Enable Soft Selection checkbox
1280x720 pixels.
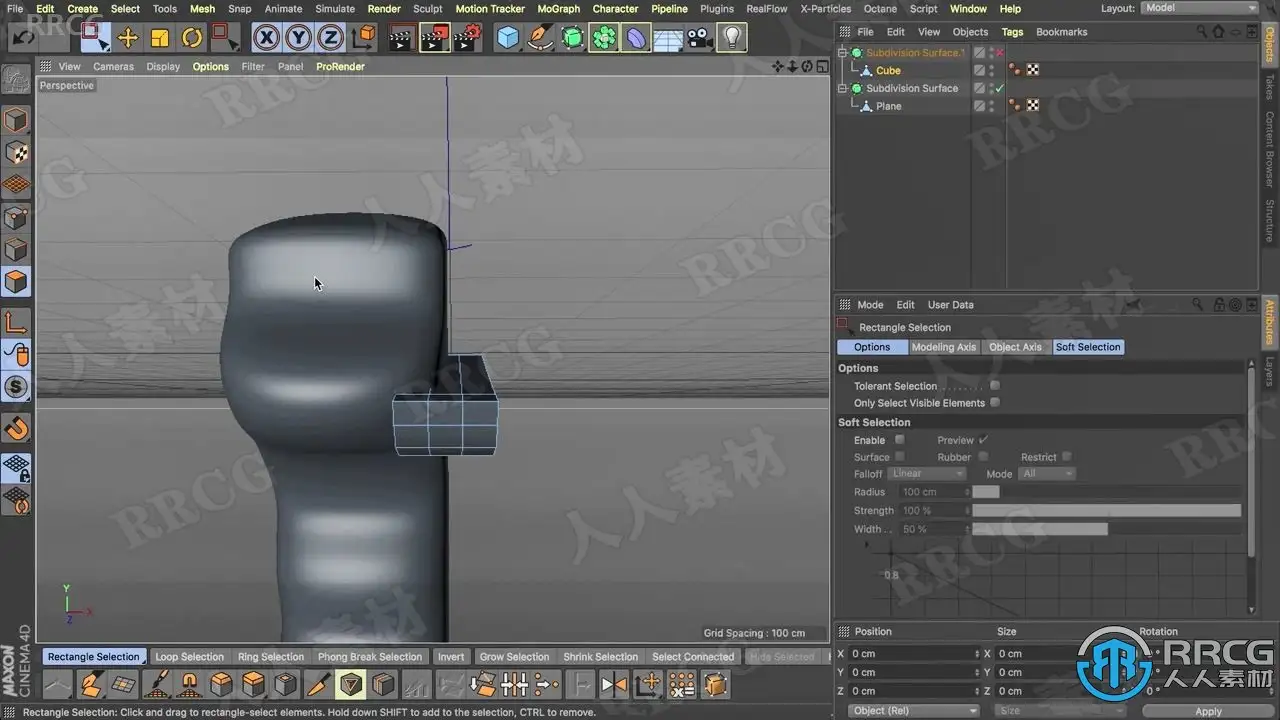pyautogui.click(x=900, y=440)
